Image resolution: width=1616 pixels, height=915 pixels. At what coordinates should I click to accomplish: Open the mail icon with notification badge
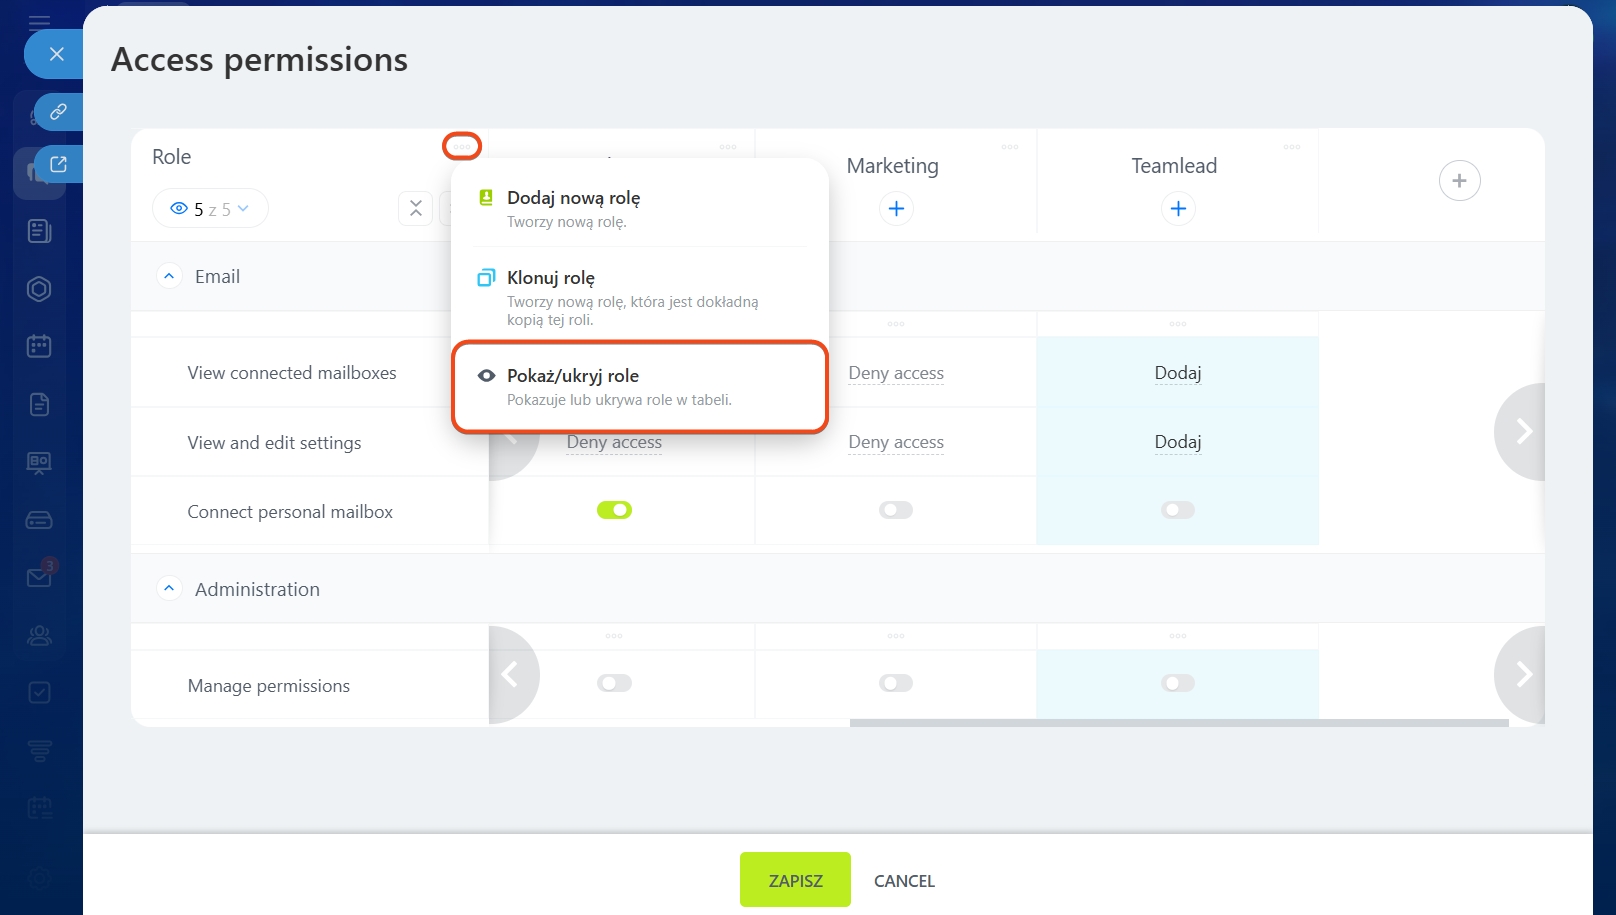(x=39, y=577)
